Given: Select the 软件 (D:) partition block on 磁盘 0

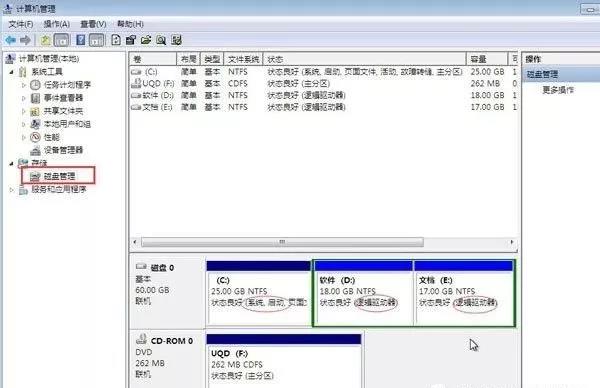Looking at the screenshot, I should (363, 293).
